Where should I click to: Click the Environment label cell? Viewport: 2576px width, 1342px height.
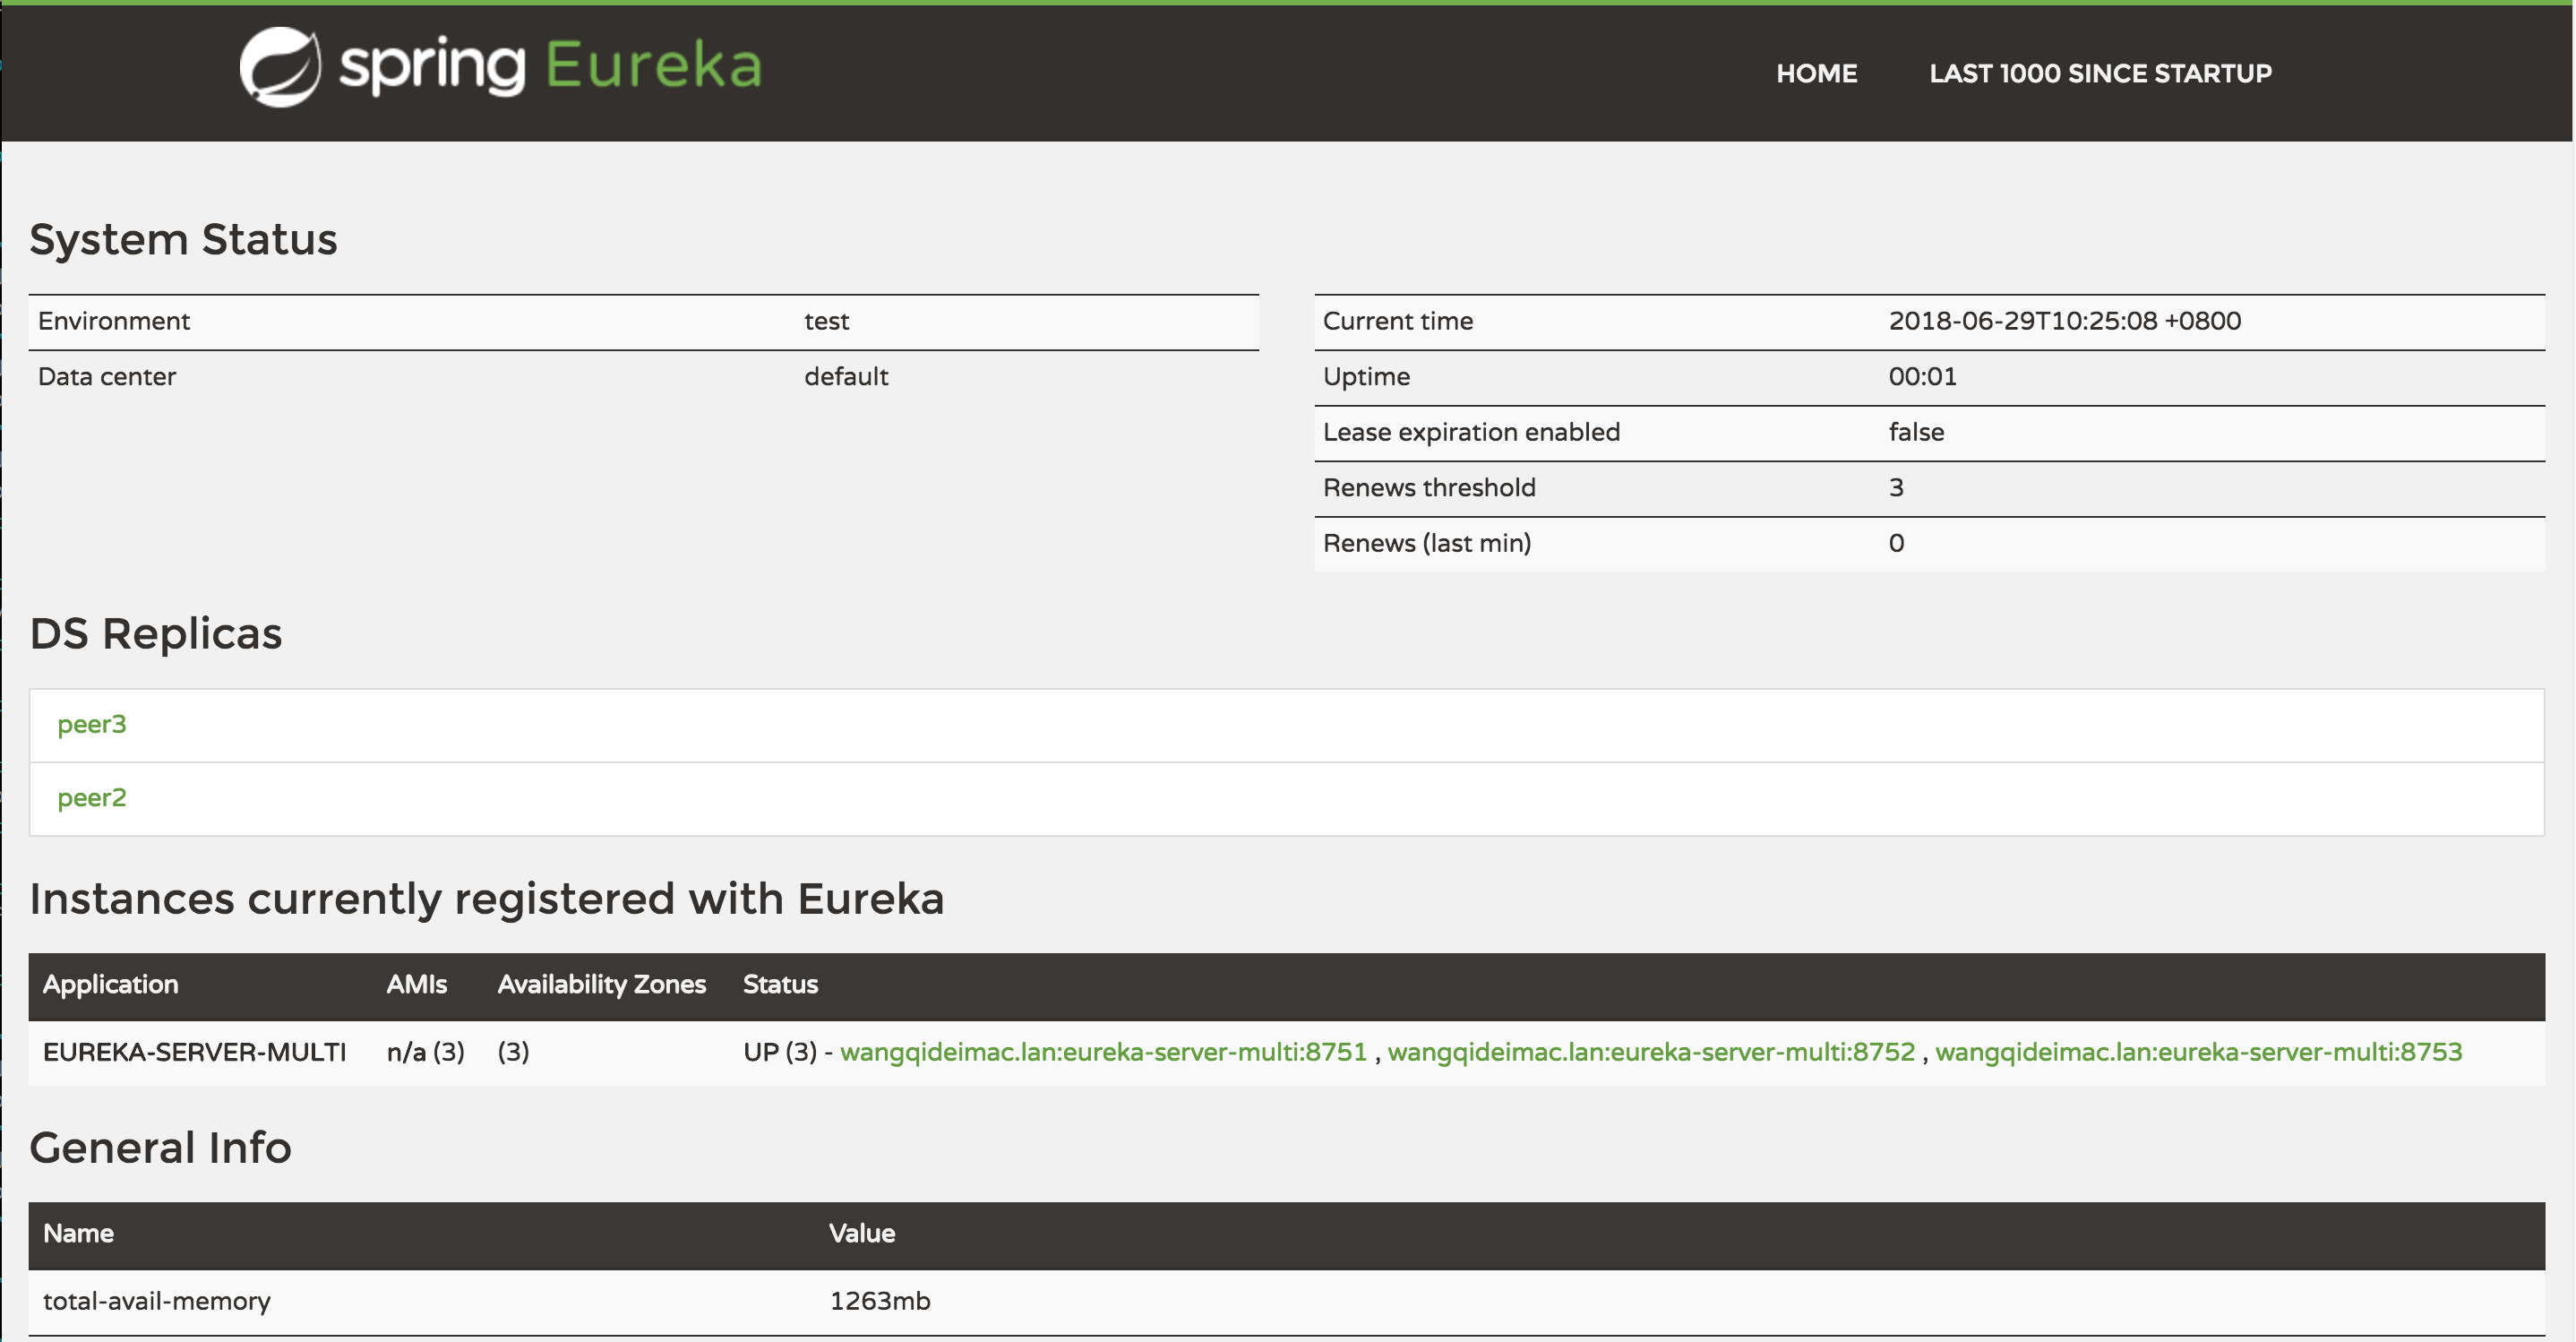(114, 321)
